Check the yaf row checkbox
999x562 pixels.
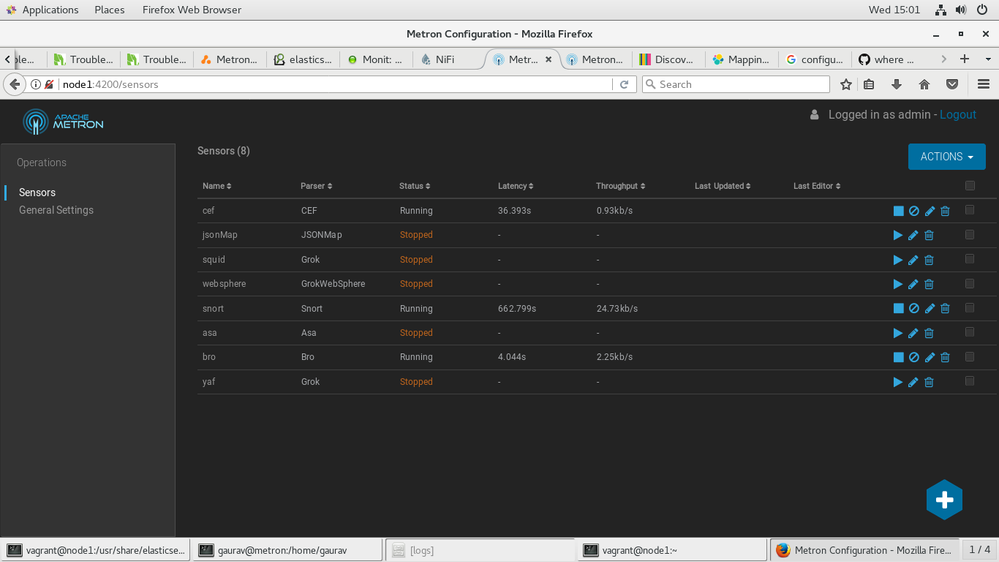970,381
